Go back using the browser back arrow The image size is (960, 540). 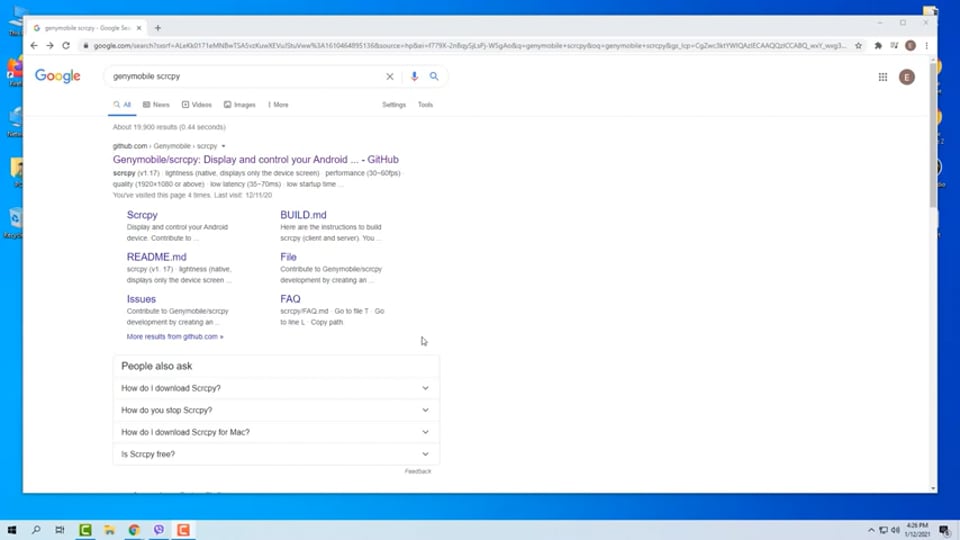point(34,45)
